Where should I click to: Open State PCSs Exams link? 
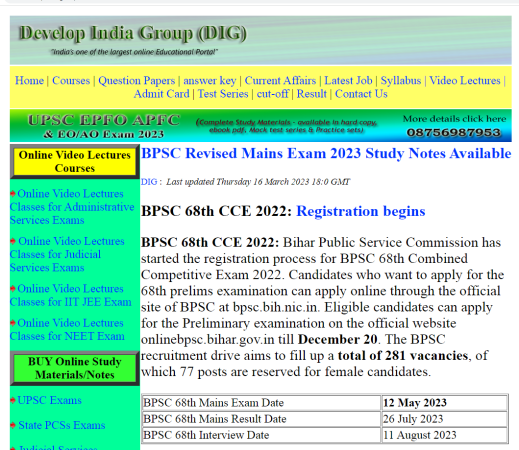click(62, 425)
